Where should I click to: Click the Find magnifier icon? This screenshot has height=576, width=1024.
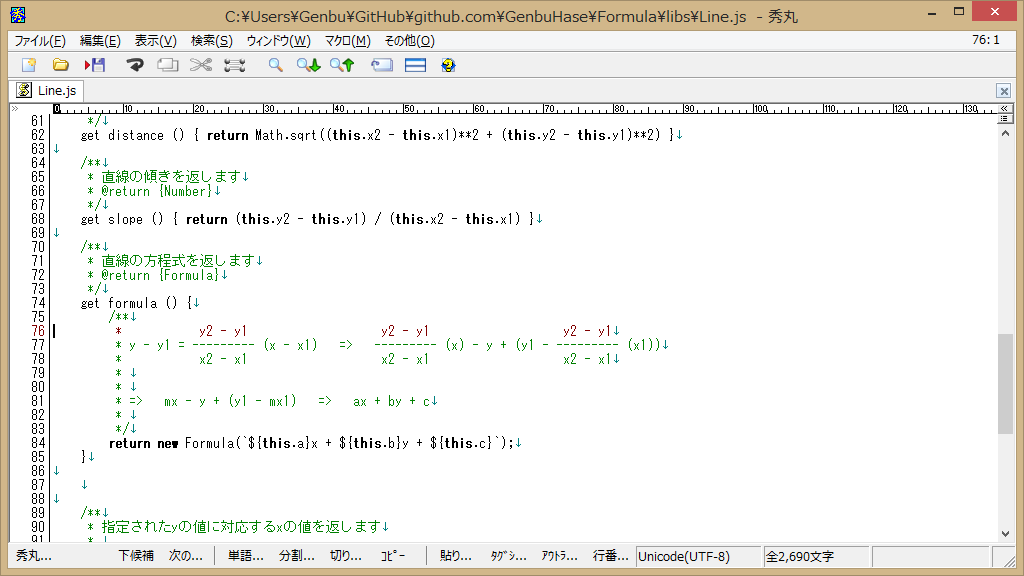[x=275, y=65]
